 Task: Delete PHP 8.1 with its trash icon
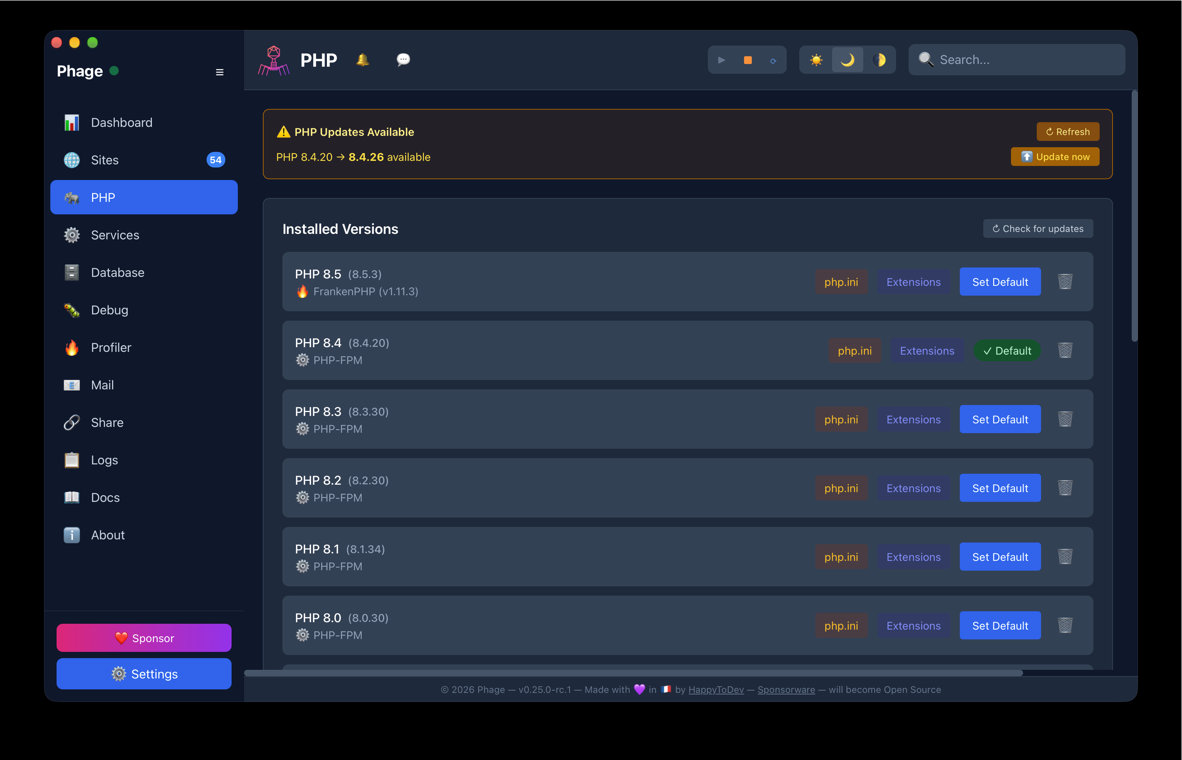[x=1064, y=556]
